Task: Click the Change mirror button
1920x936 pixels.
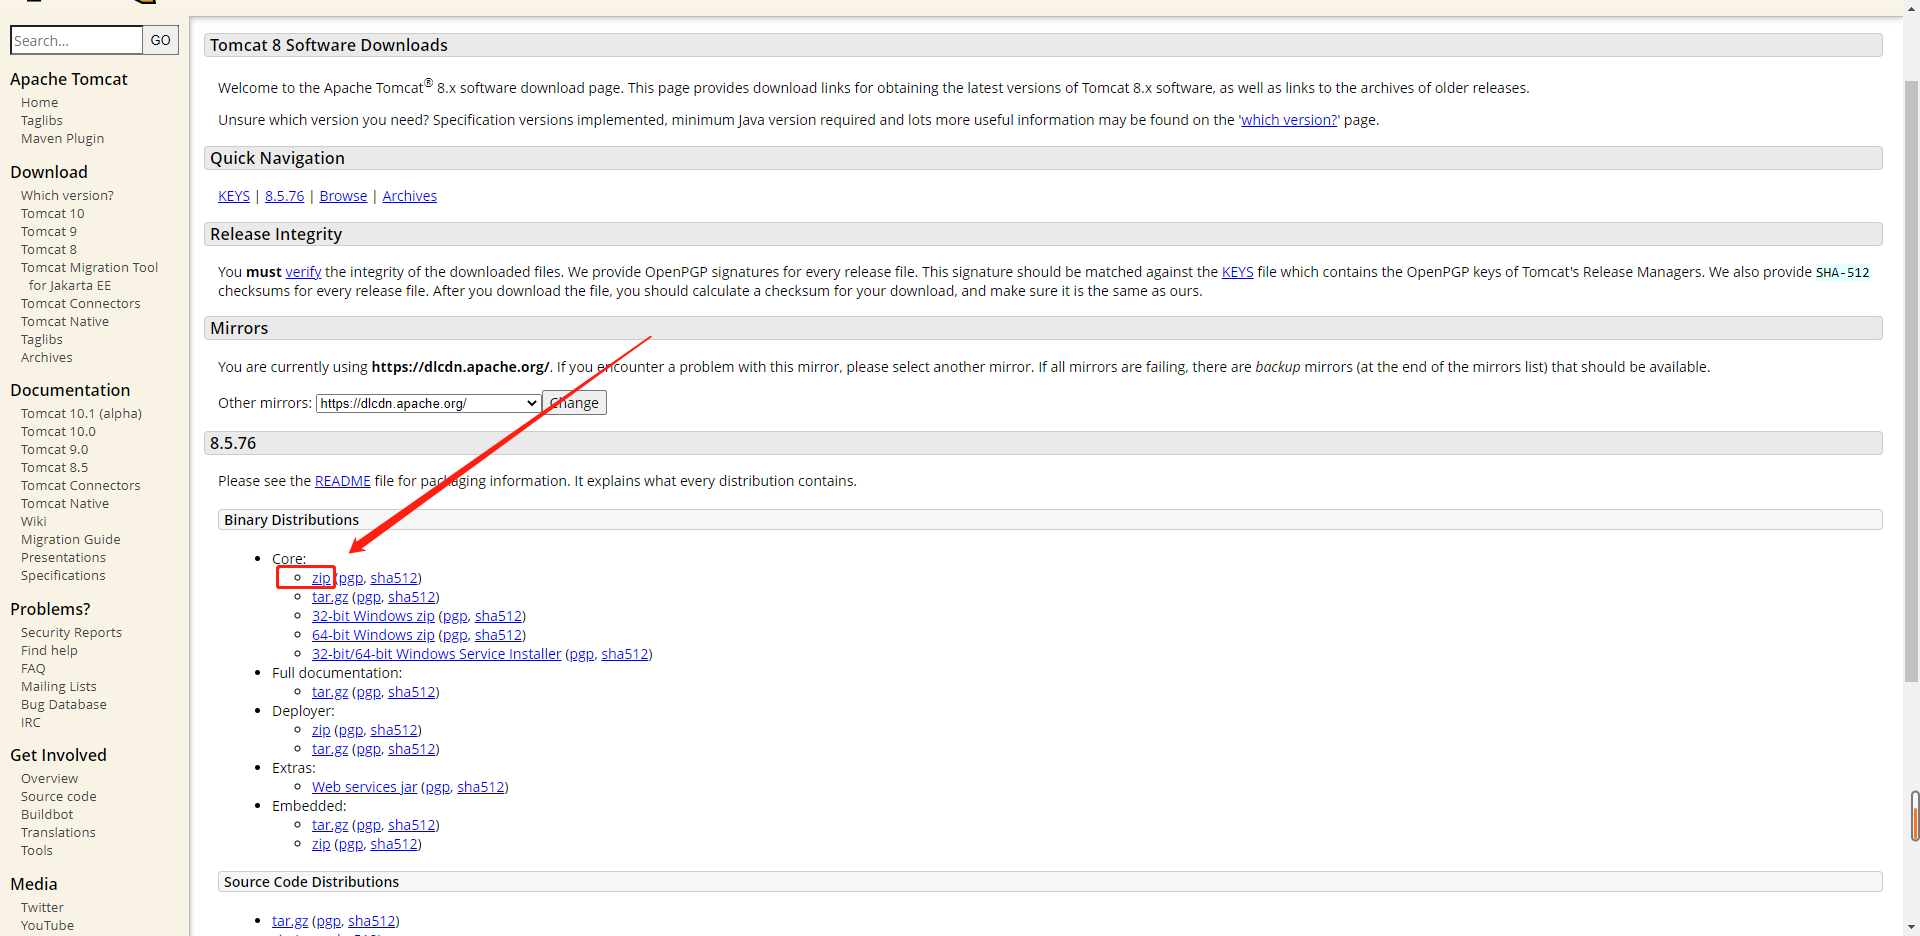Action: click(x=575, y=403)
